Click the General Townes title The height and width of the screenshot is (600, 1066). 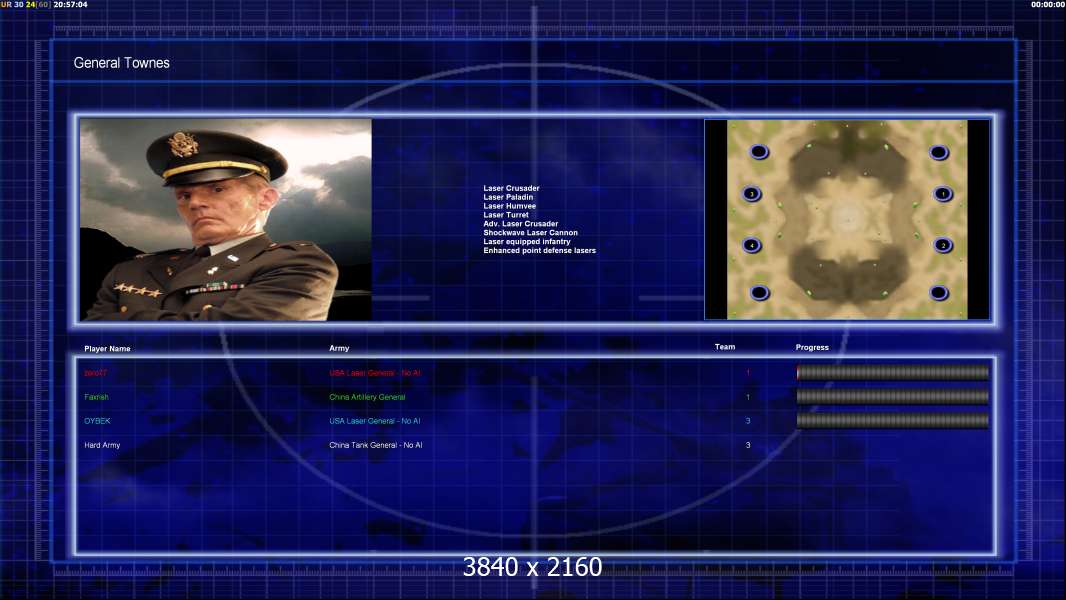point(122,63)
